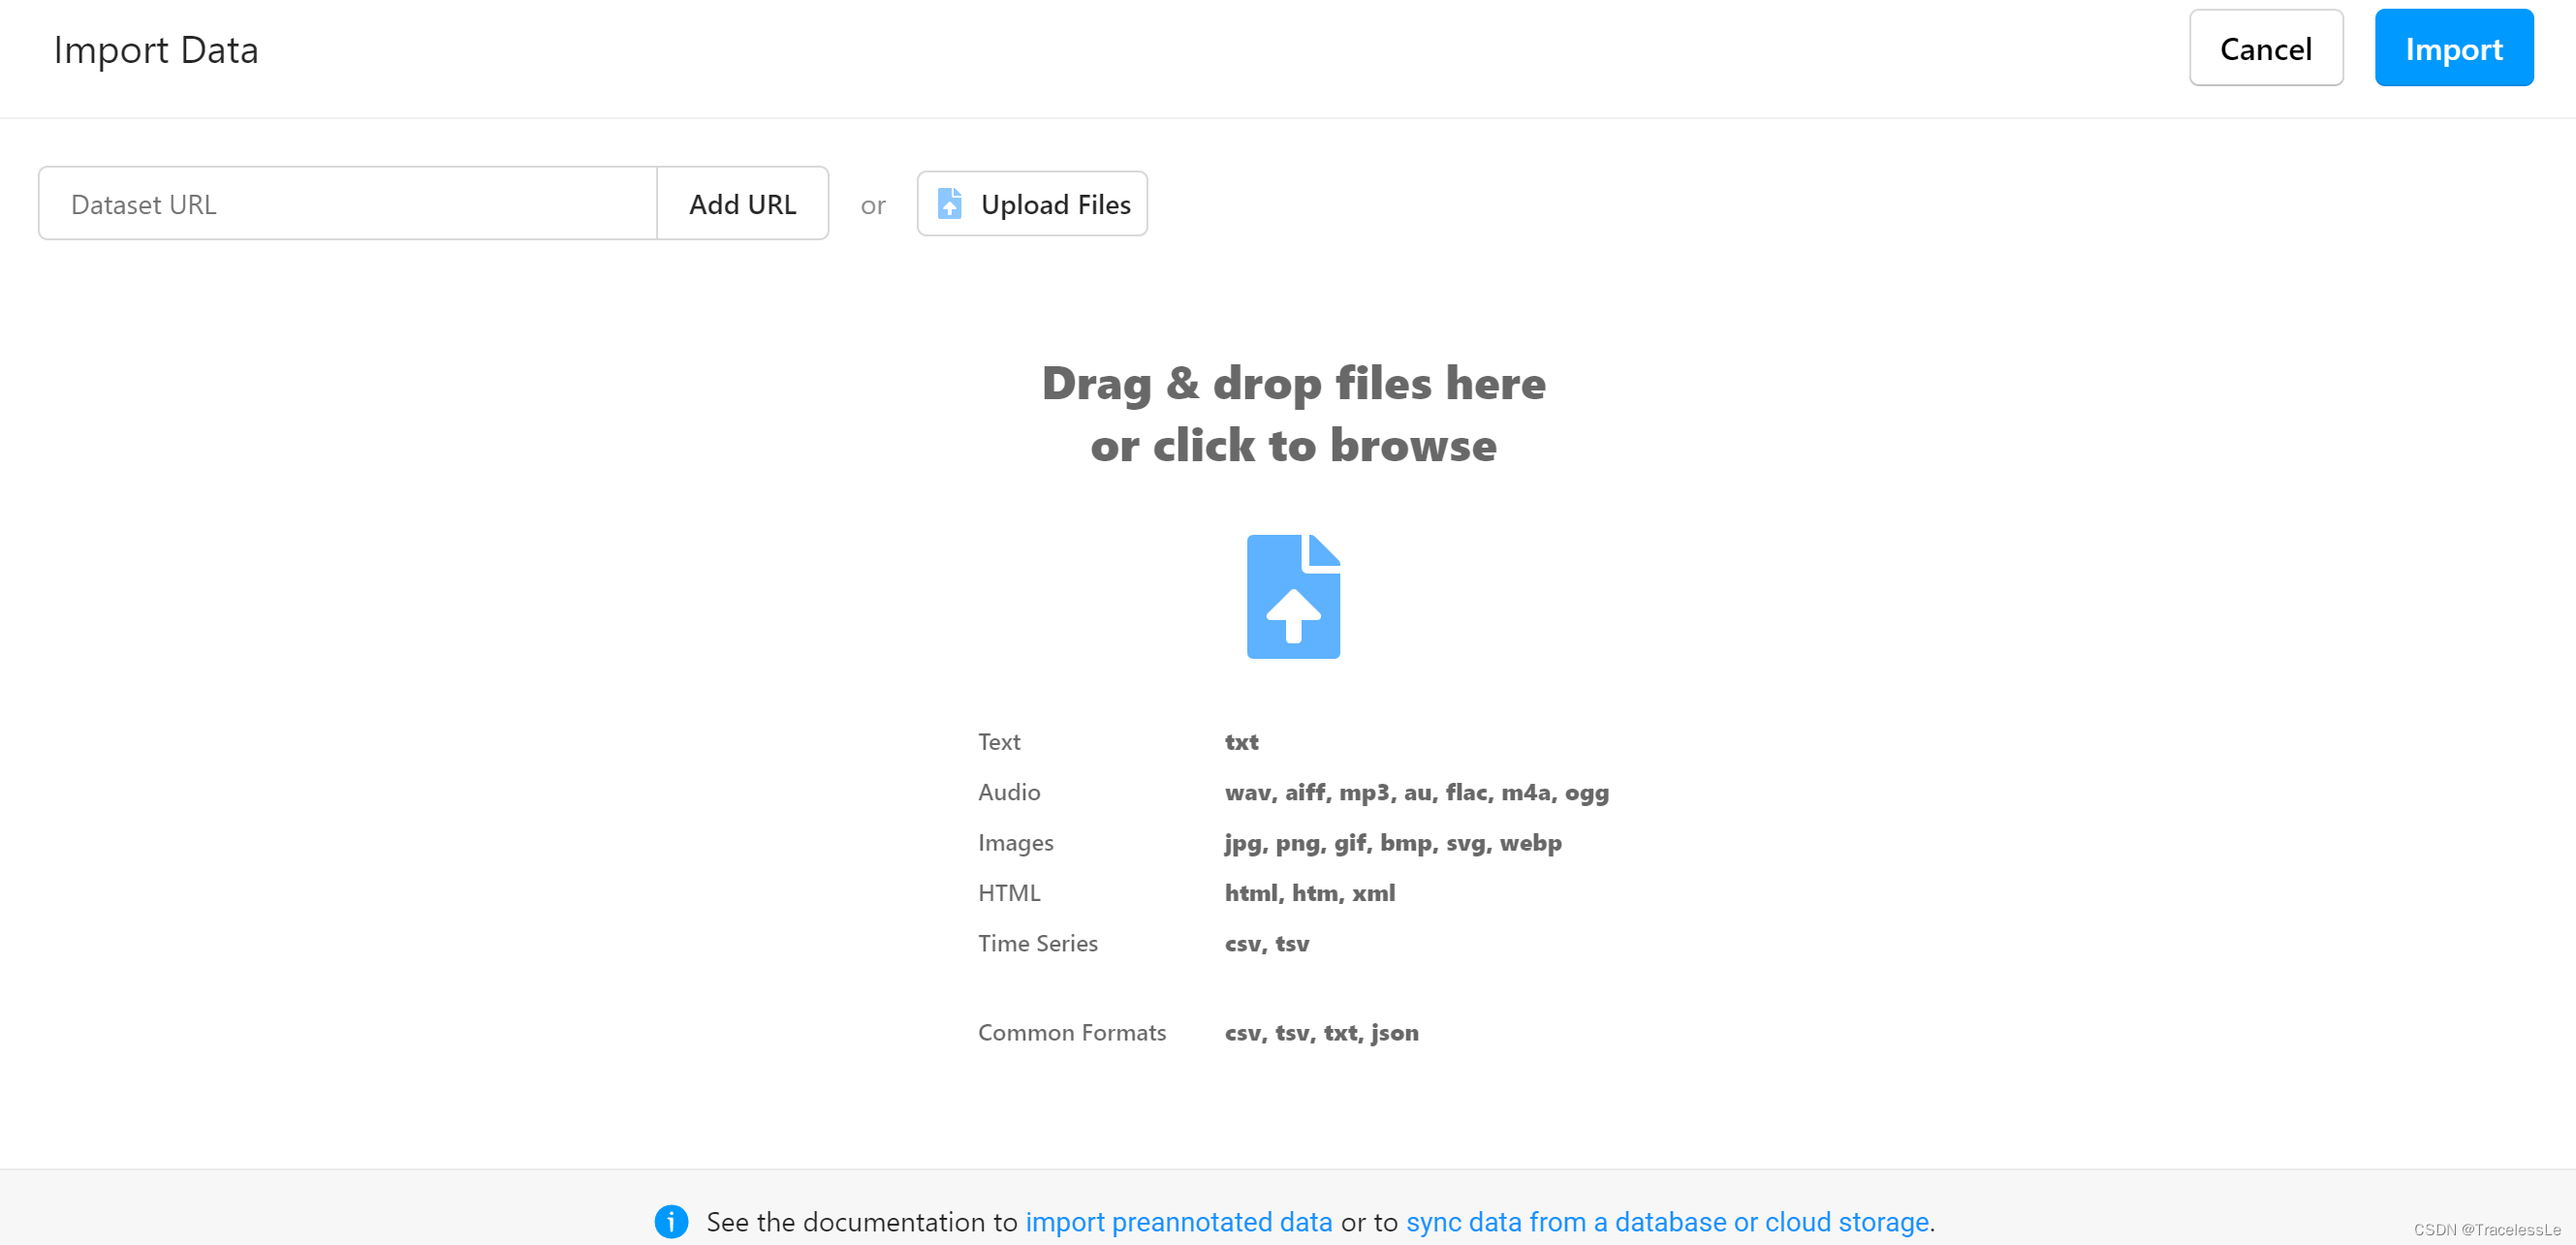Click the csv, tsv, txt, json formats text
This screenshot has height=1245, width=2576.
1321,1032
